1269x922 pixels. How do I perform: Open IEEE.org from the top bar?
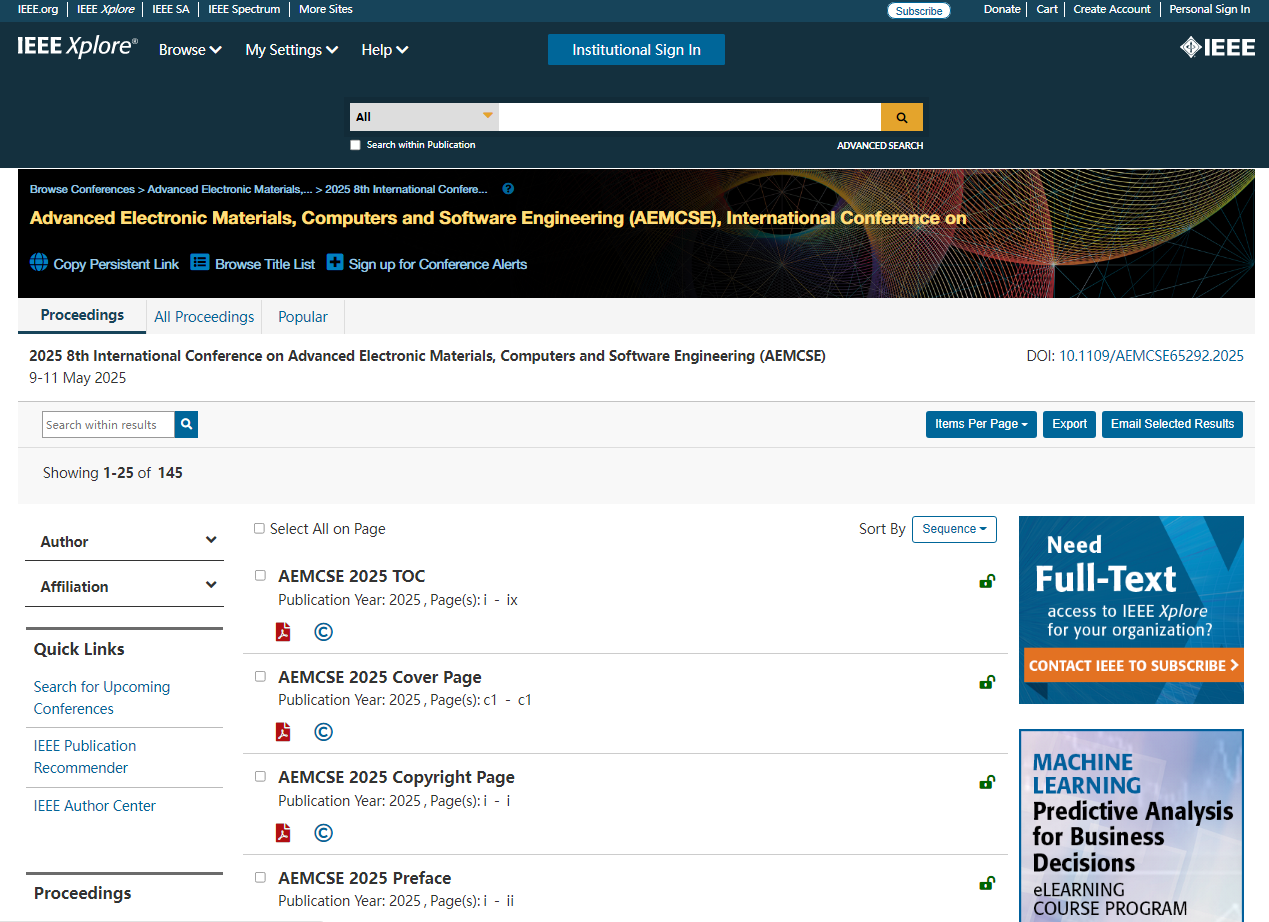38,9
